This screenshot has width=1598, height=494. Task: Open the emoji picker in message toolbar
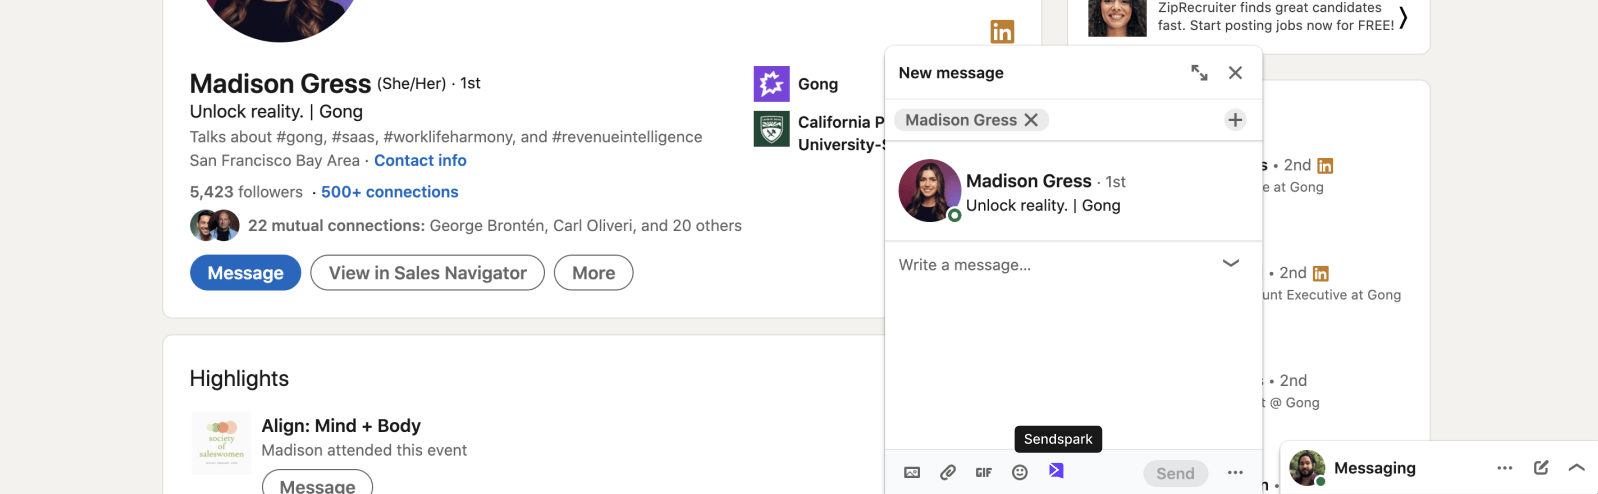(x=1020, y=473)
